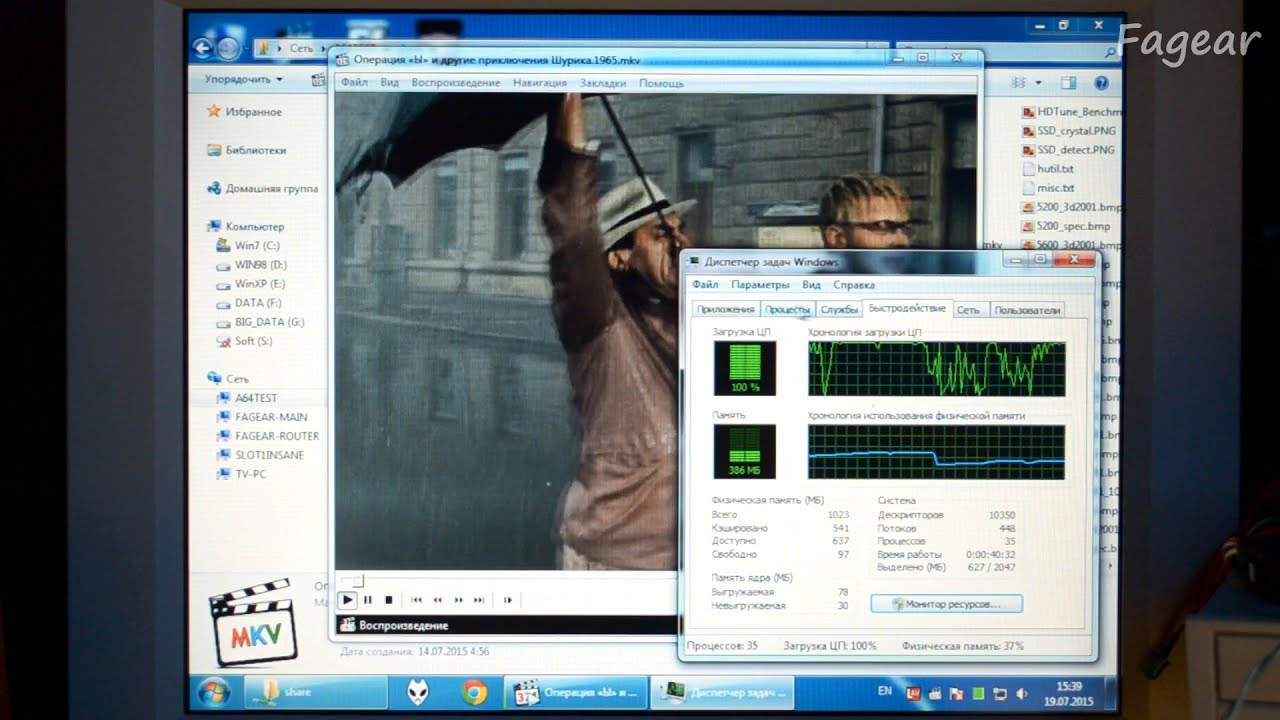Open the view options dropdown arrow

click(1038, 83)
